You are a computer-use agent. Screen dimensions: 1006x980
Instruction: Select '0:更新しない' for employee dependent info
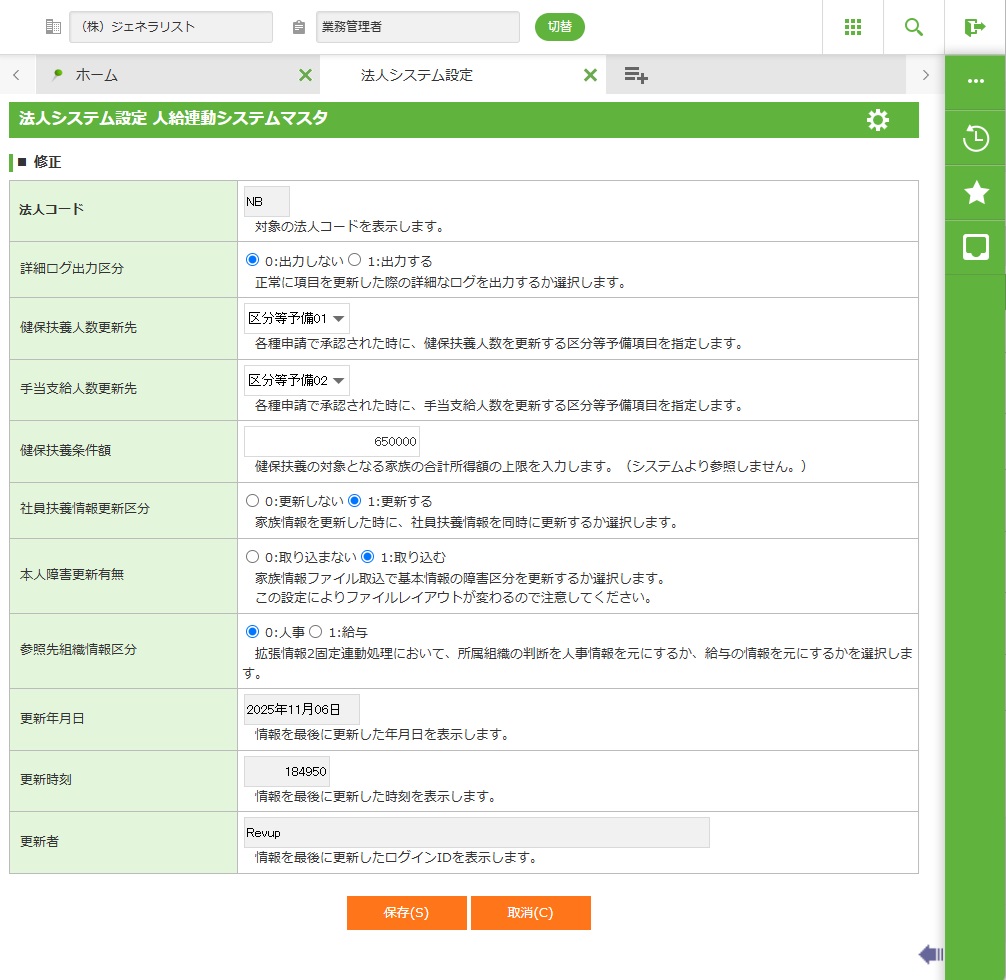point(253,501)
